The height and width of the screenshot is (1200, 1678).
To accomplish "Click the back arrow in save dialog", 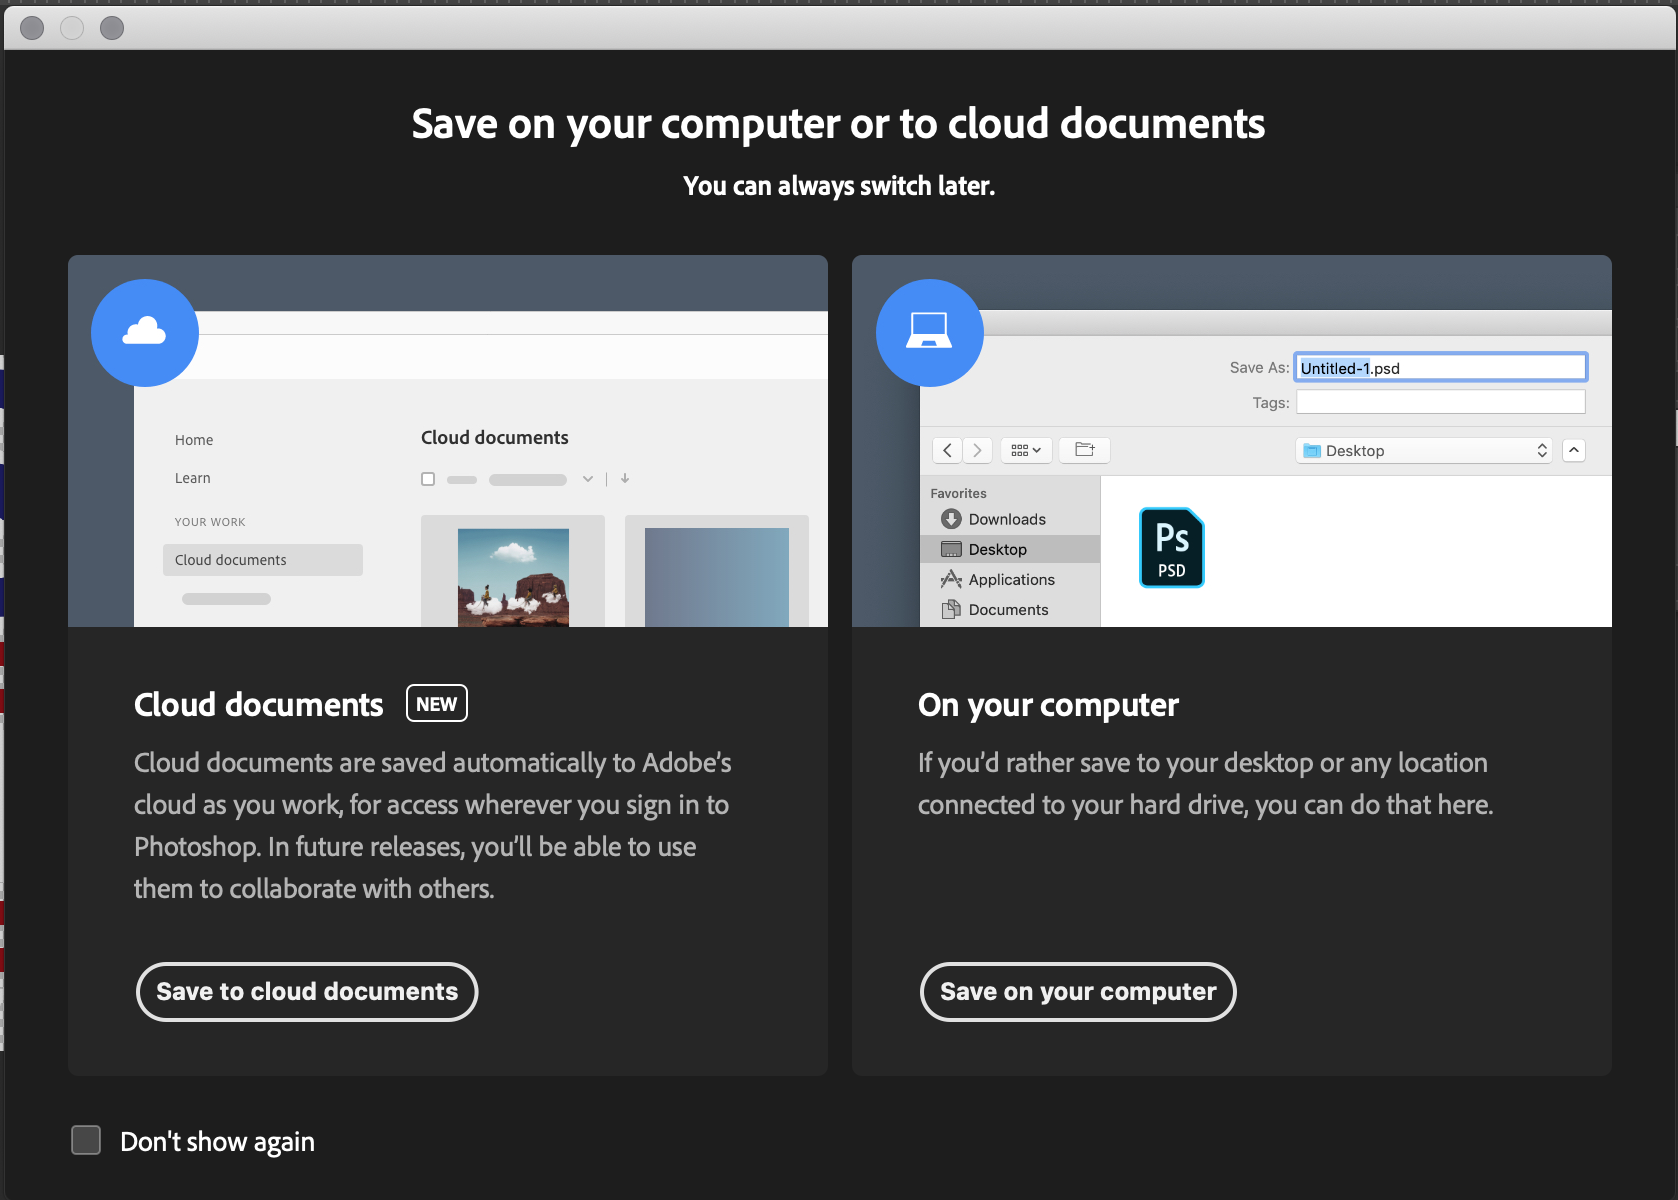I will click(x=947, y=450).
